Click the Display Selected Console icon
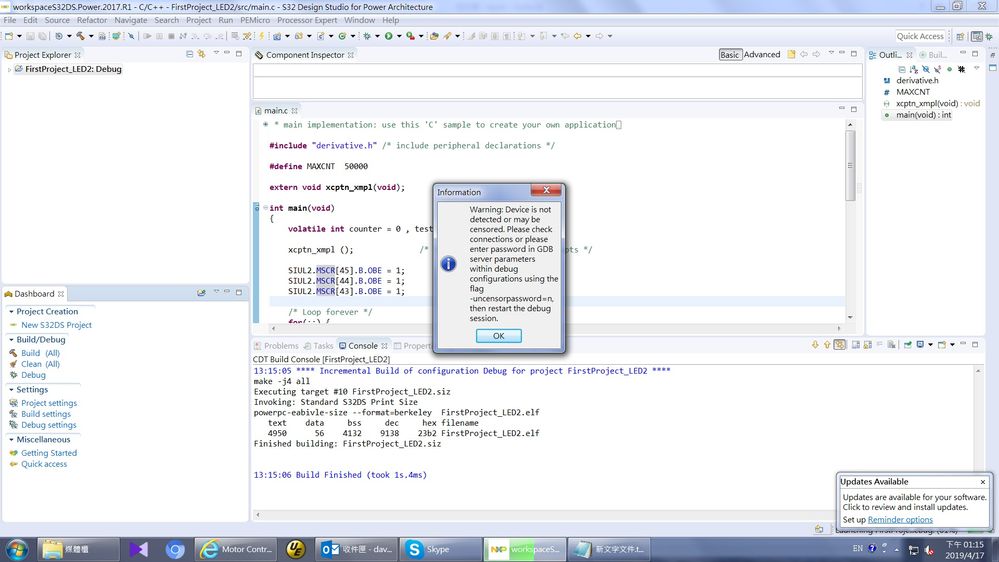This screenshot has width=999, height=562. (920, 345)
